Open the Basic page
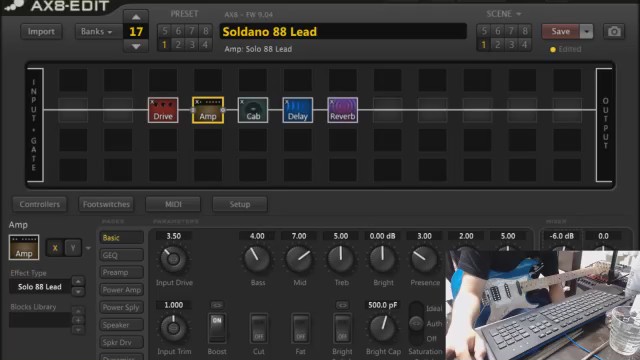This screenshot has width=640, height=360. click(121, 238)
